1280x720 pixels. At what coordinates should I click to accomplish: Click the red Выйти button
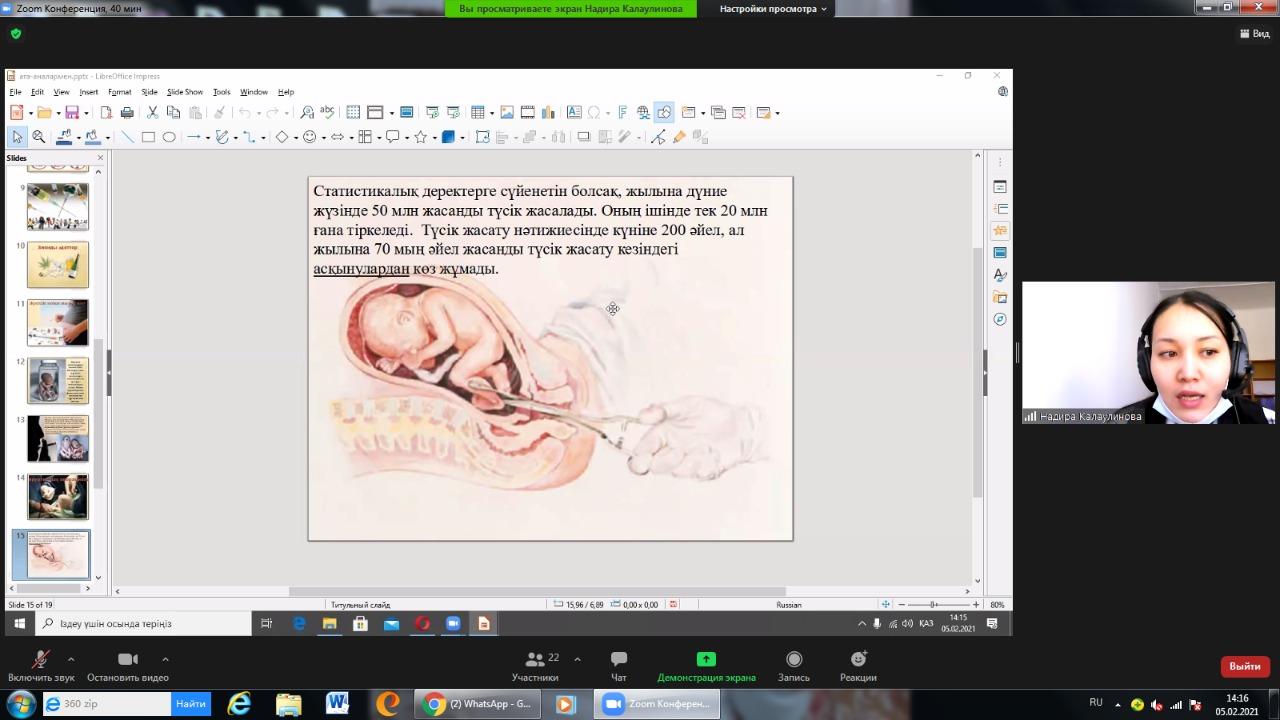coord(1245,666)
